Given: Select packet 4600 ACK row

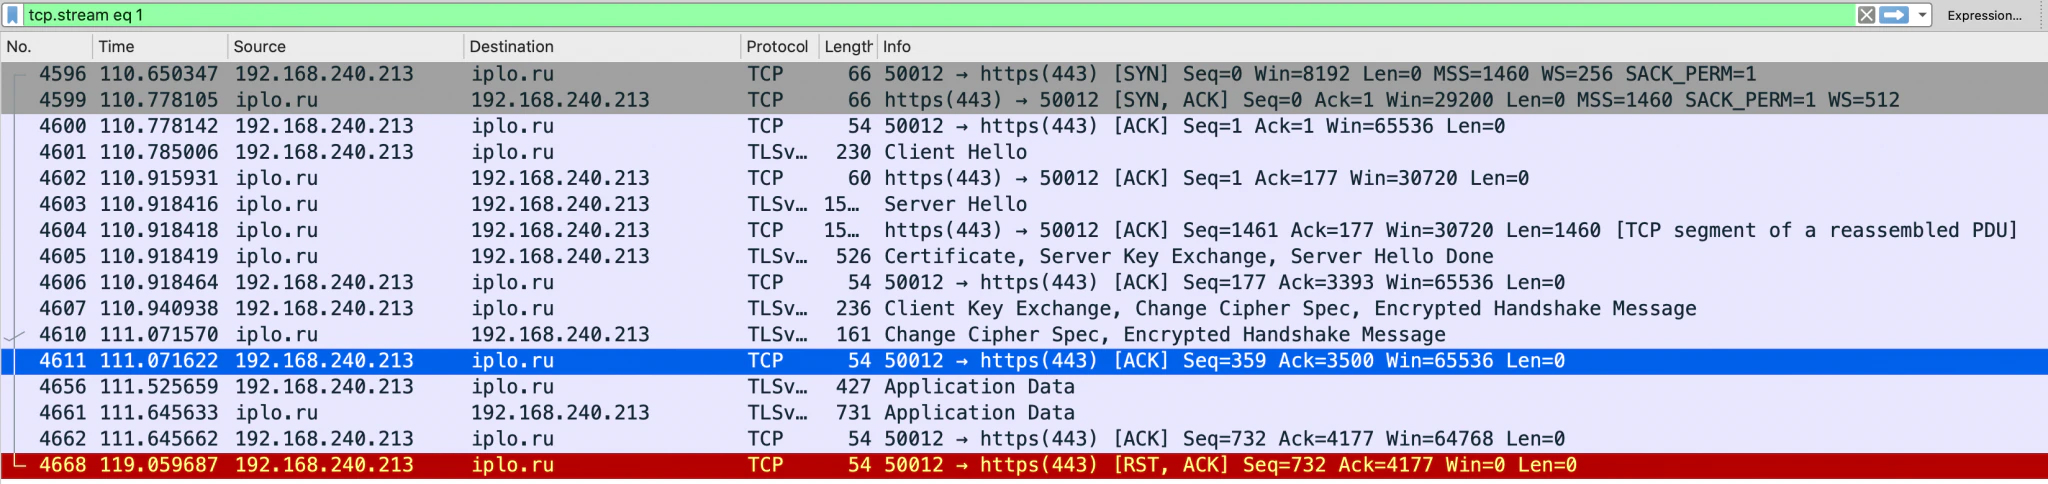Looking at the screenshot, I should coord(1024,126).
